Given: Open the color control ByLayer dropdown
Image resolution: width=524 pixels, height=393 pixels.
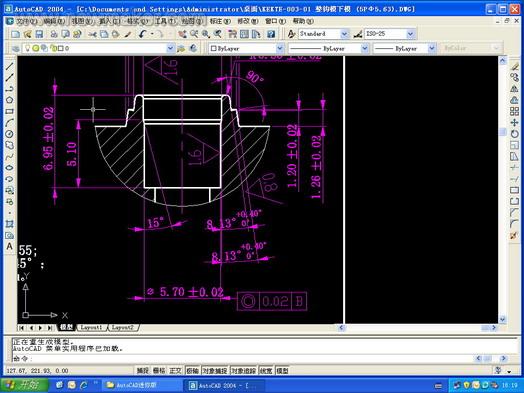Looking at the screenshot, I should 280,48.
